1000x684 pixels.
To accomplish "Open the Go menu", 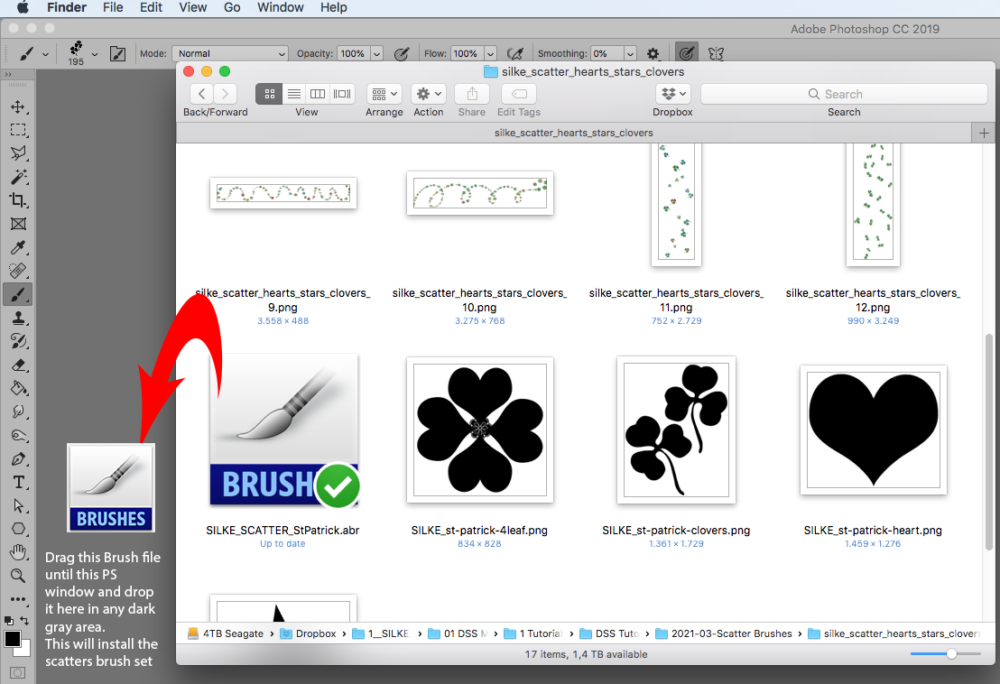I will pos(232,8).
